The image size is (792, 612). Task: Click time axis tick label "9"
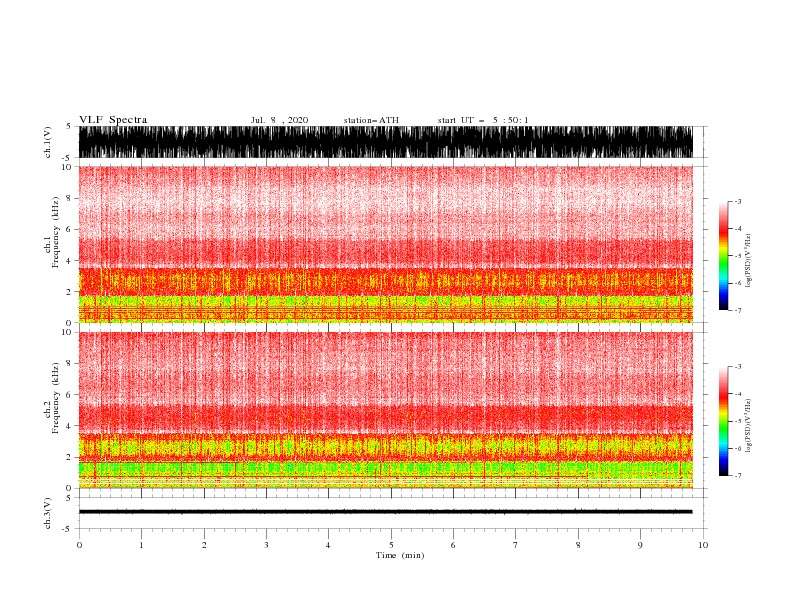point(640,545)
